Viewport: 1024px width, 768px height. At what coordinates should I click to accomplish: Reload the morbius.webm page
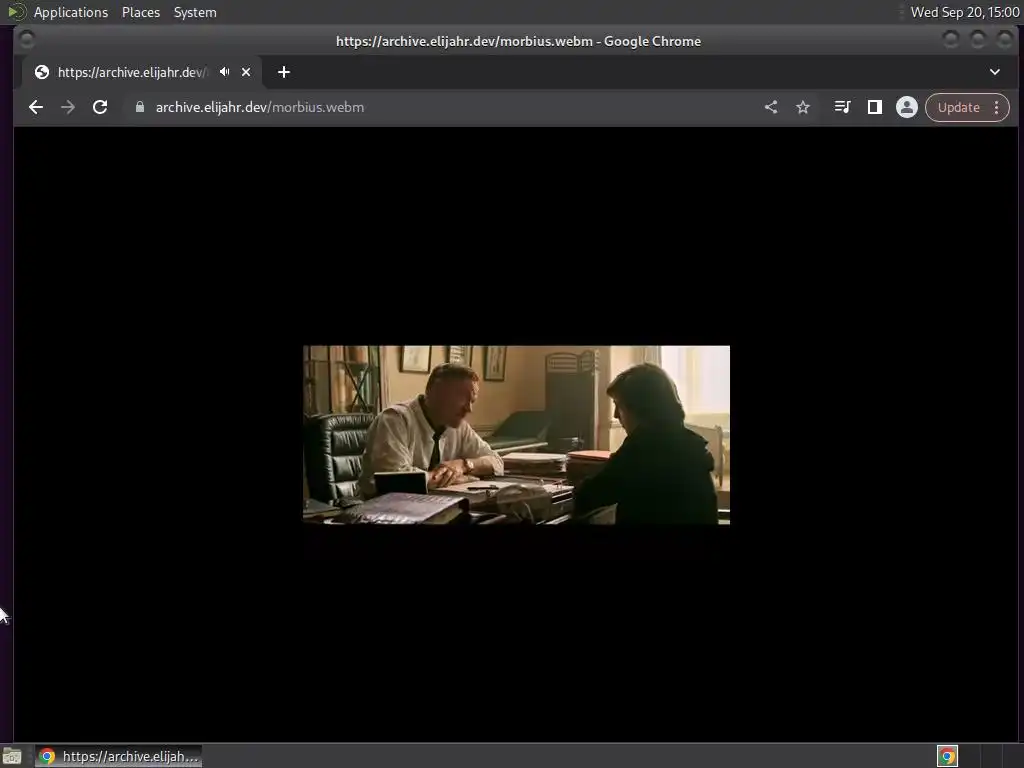point(100,107)
